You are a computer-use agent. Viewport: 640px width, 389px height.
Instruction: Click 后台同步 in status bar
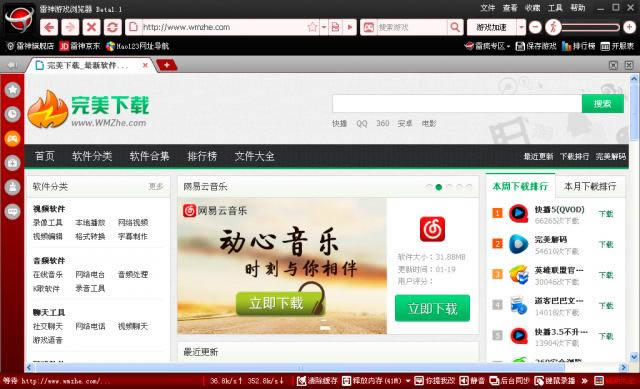tap(509, 381)
